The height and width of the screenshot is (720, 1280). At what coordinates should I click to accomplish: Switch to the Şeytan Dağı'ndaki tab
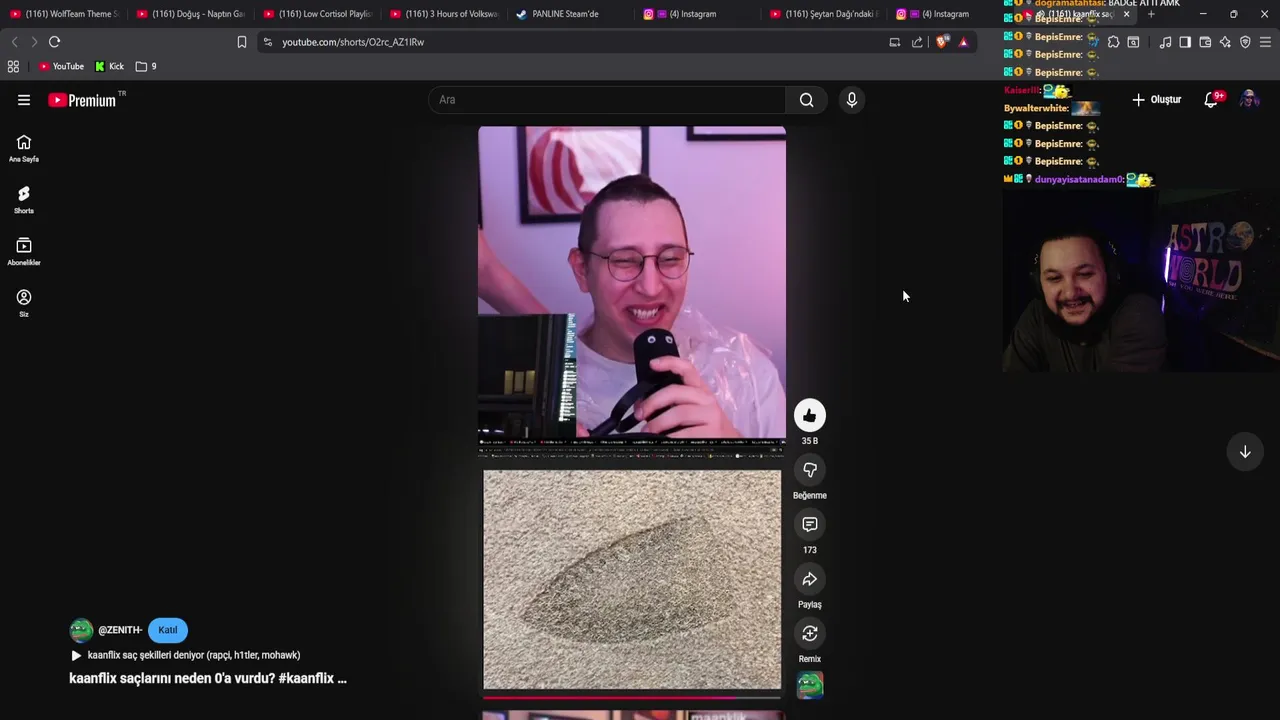[x=824, y=14]
